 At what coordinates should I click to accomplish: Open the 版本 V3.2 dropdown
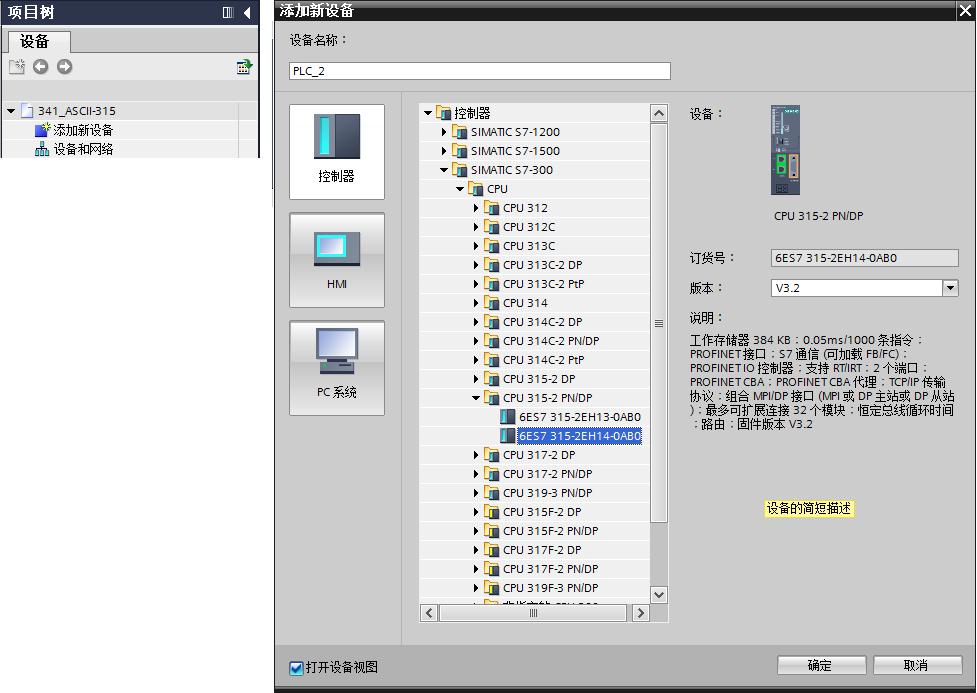click(x=950, y=288)
